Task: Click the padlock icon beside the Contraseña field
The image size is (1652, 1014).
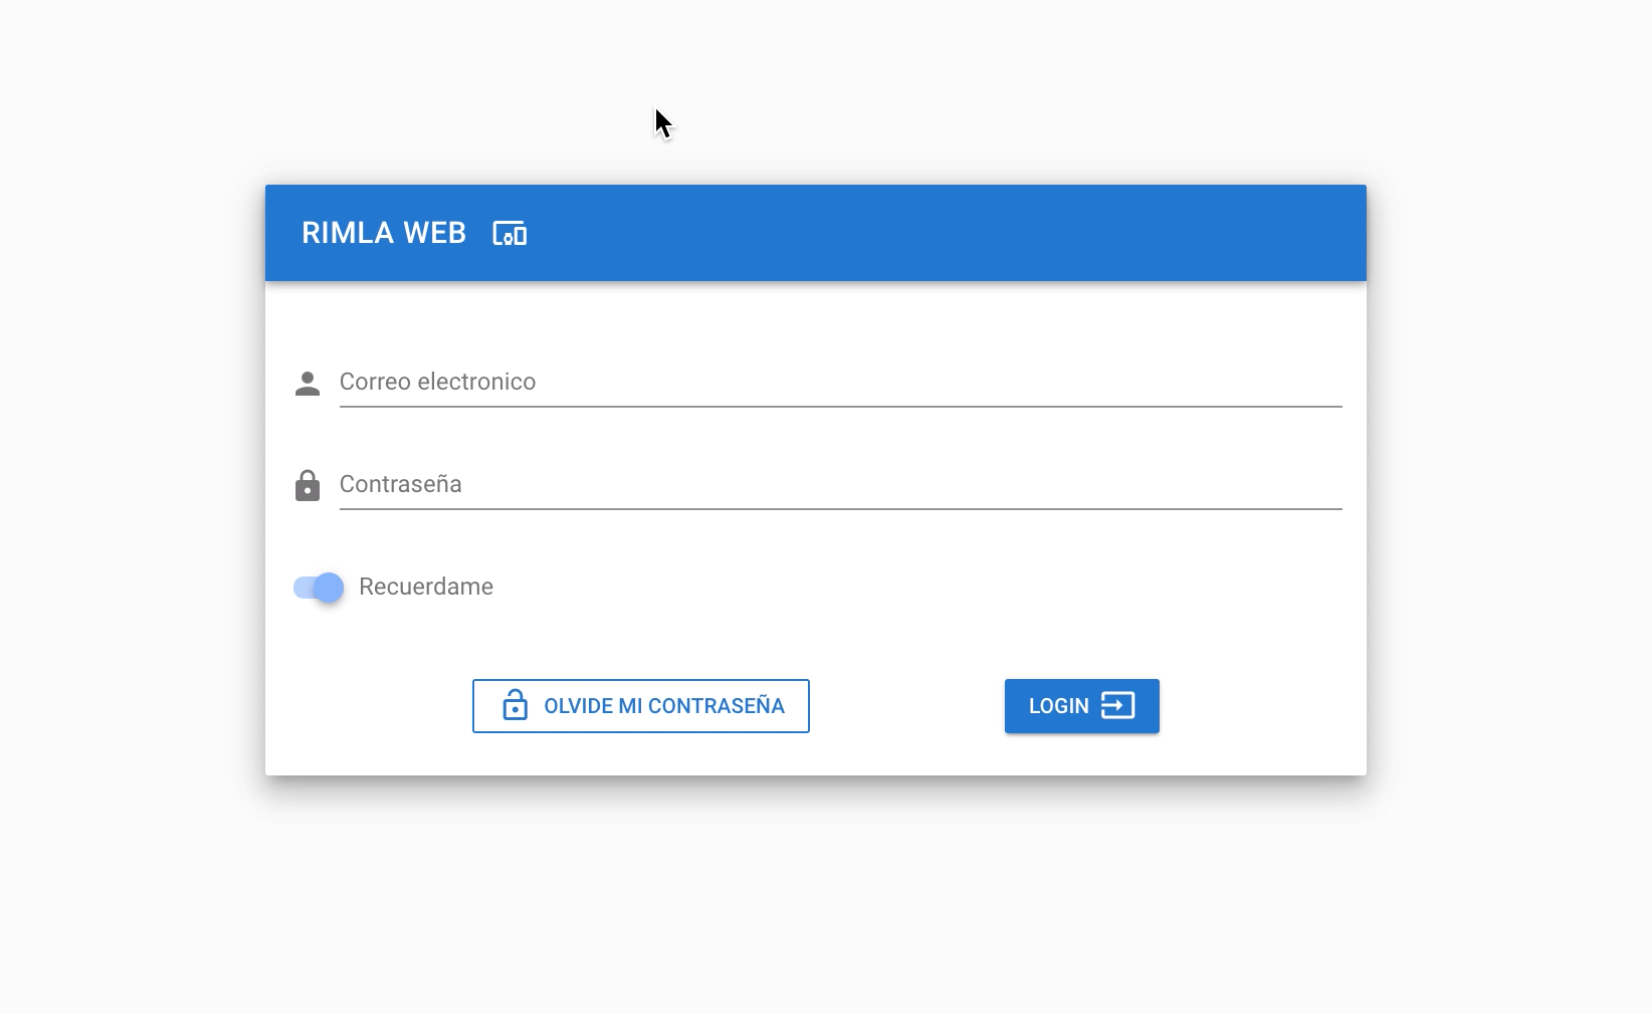Action: [308, 485]
